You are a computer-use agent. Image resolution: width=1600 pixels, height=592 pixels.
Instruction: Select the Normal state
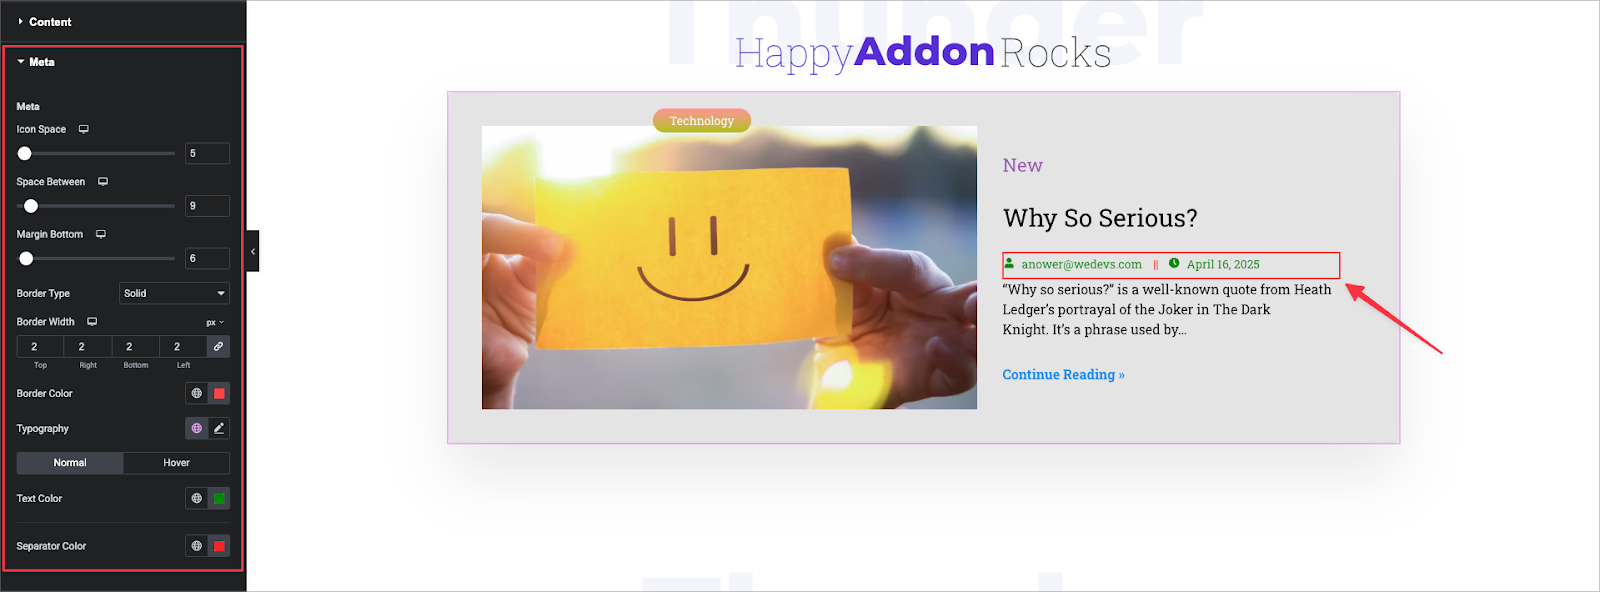click(x=70, y=463)
